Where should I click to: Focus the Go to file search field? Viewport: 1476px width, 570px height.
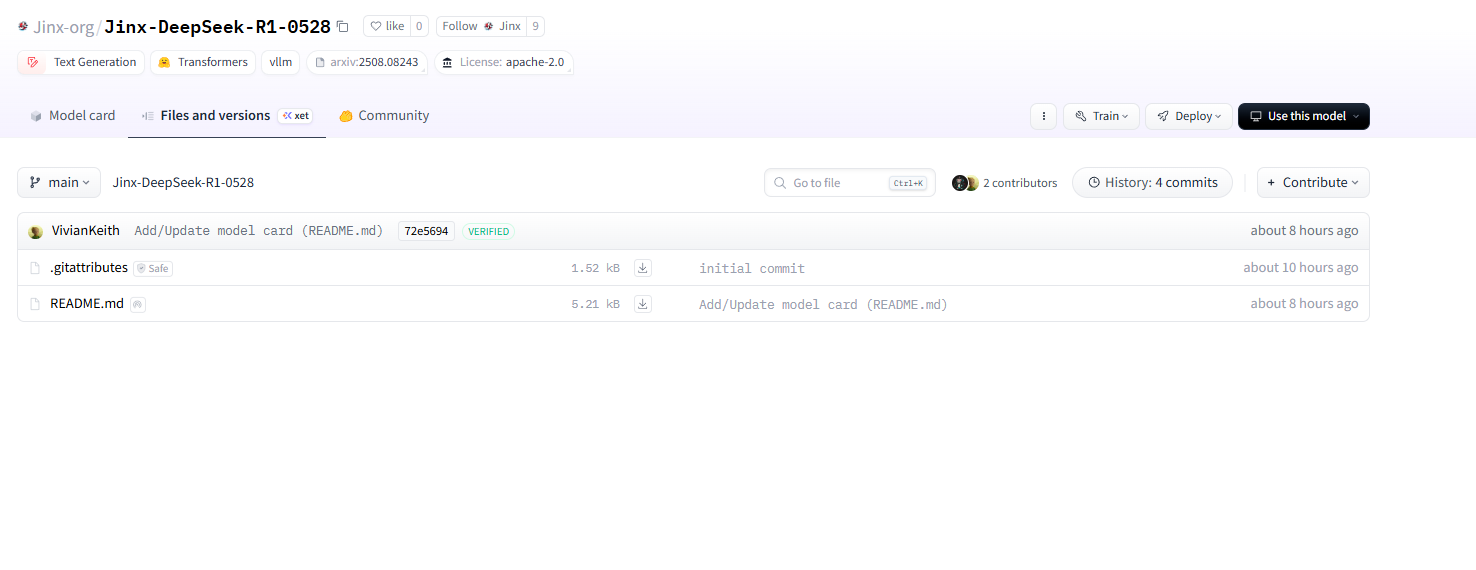pyautogui.click(x=850, y=183)
